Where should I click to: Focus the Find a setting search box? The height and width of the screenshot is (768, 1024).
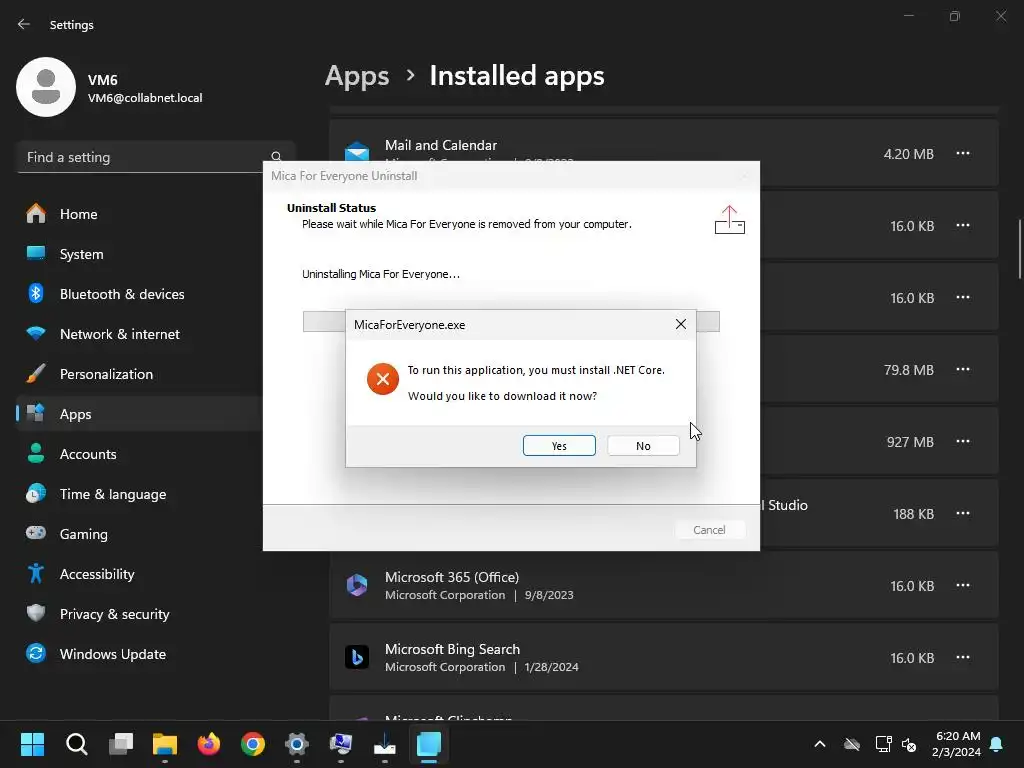coord(156,157)
